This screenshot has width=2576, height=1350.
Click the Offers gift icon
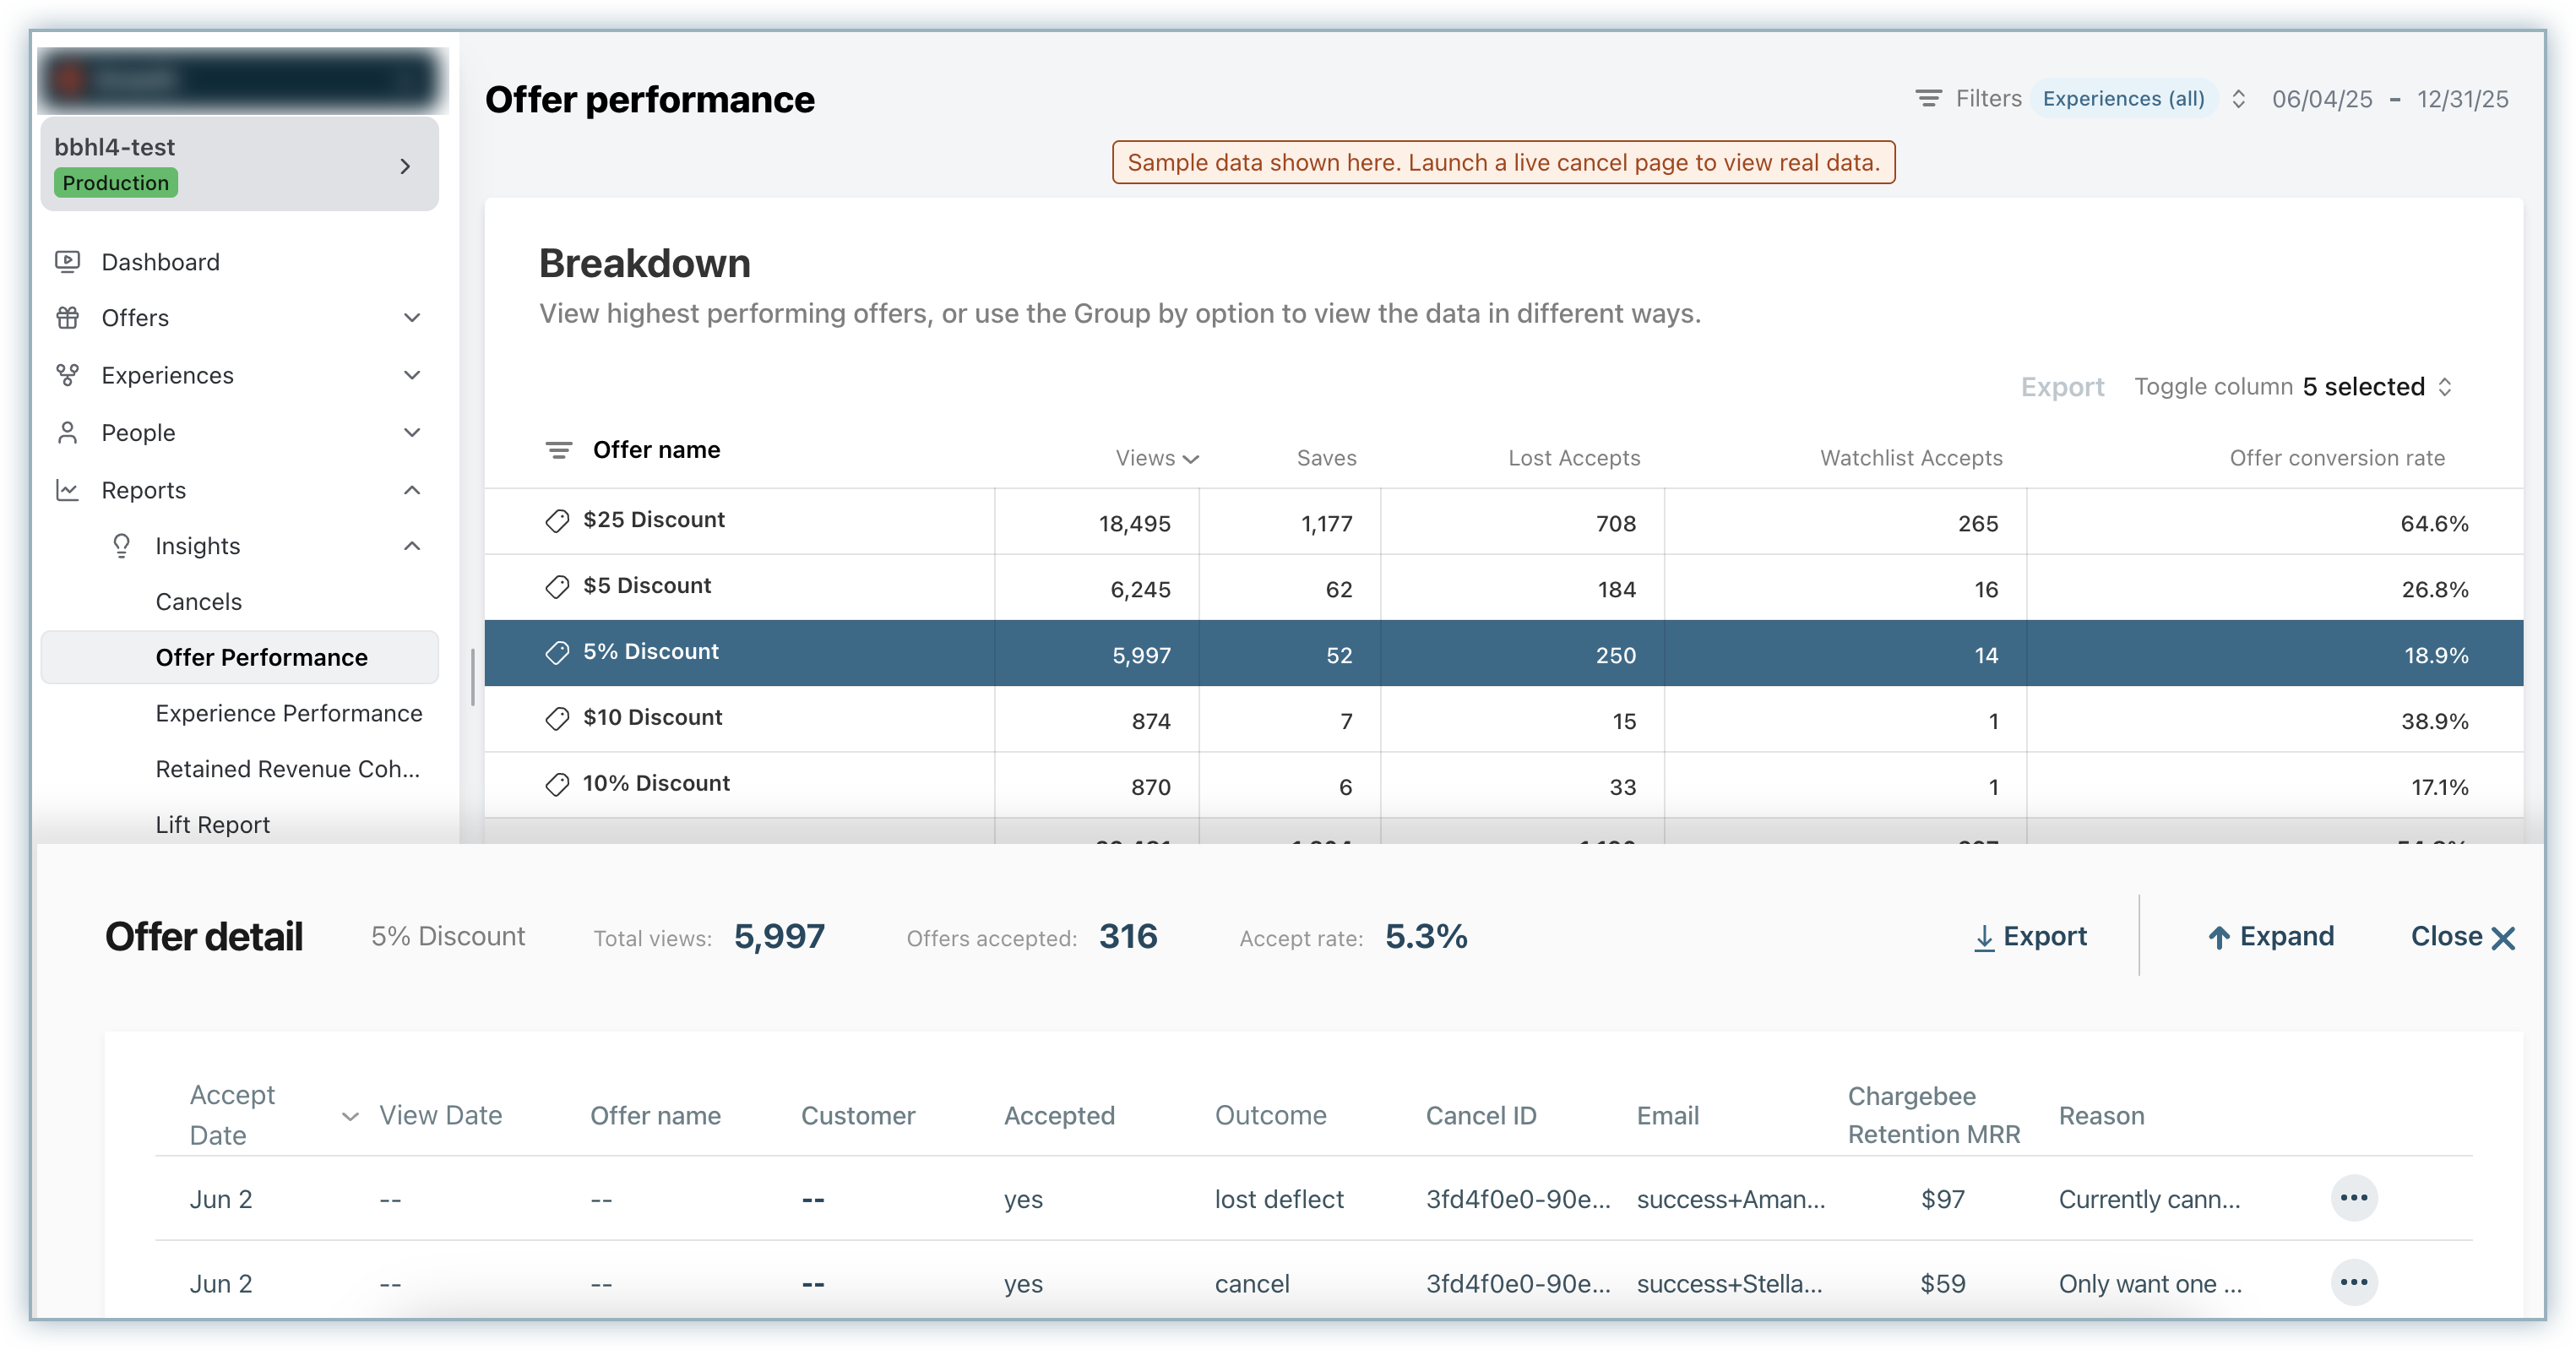coord(67,318)
